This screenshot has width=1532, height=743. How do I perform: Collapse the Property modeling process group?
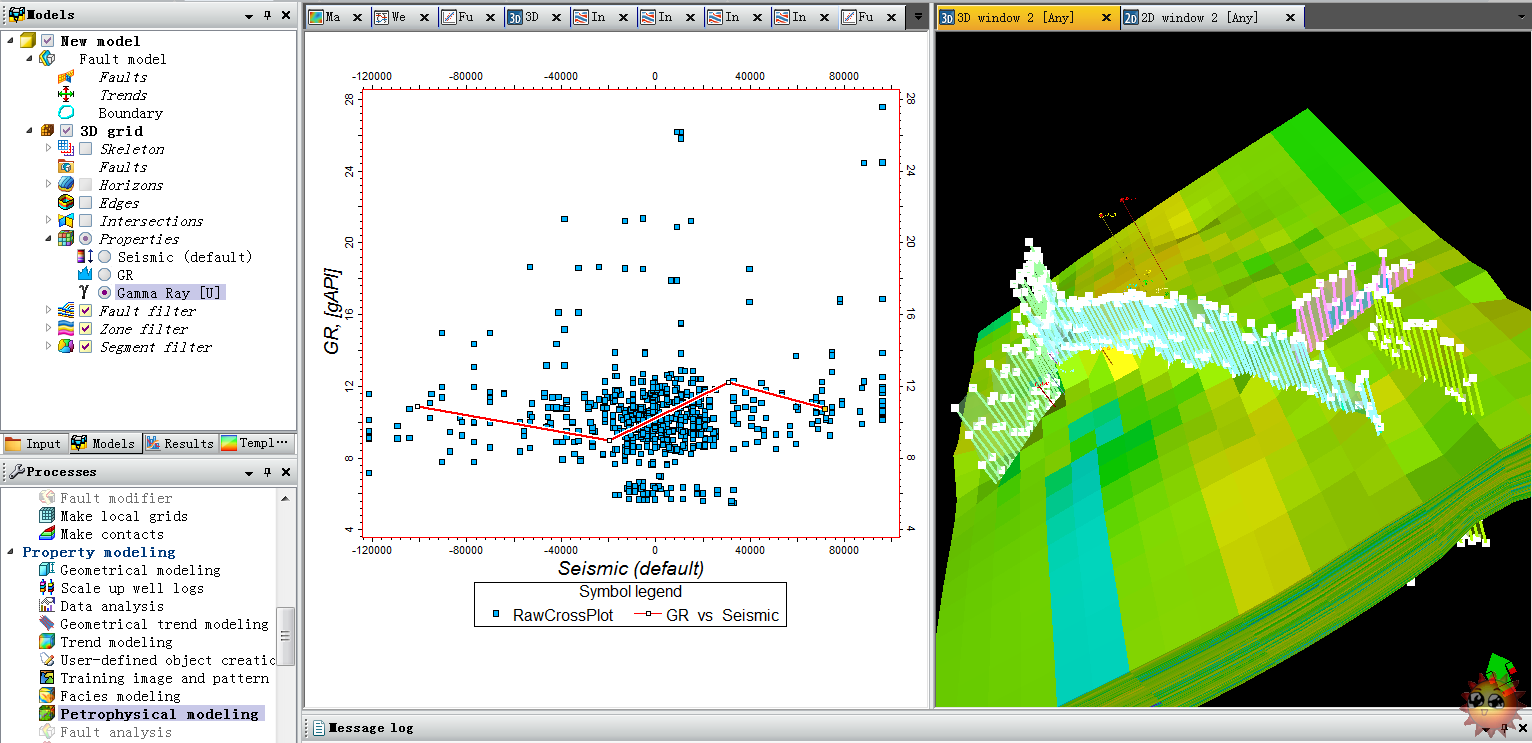coord(12,552)
